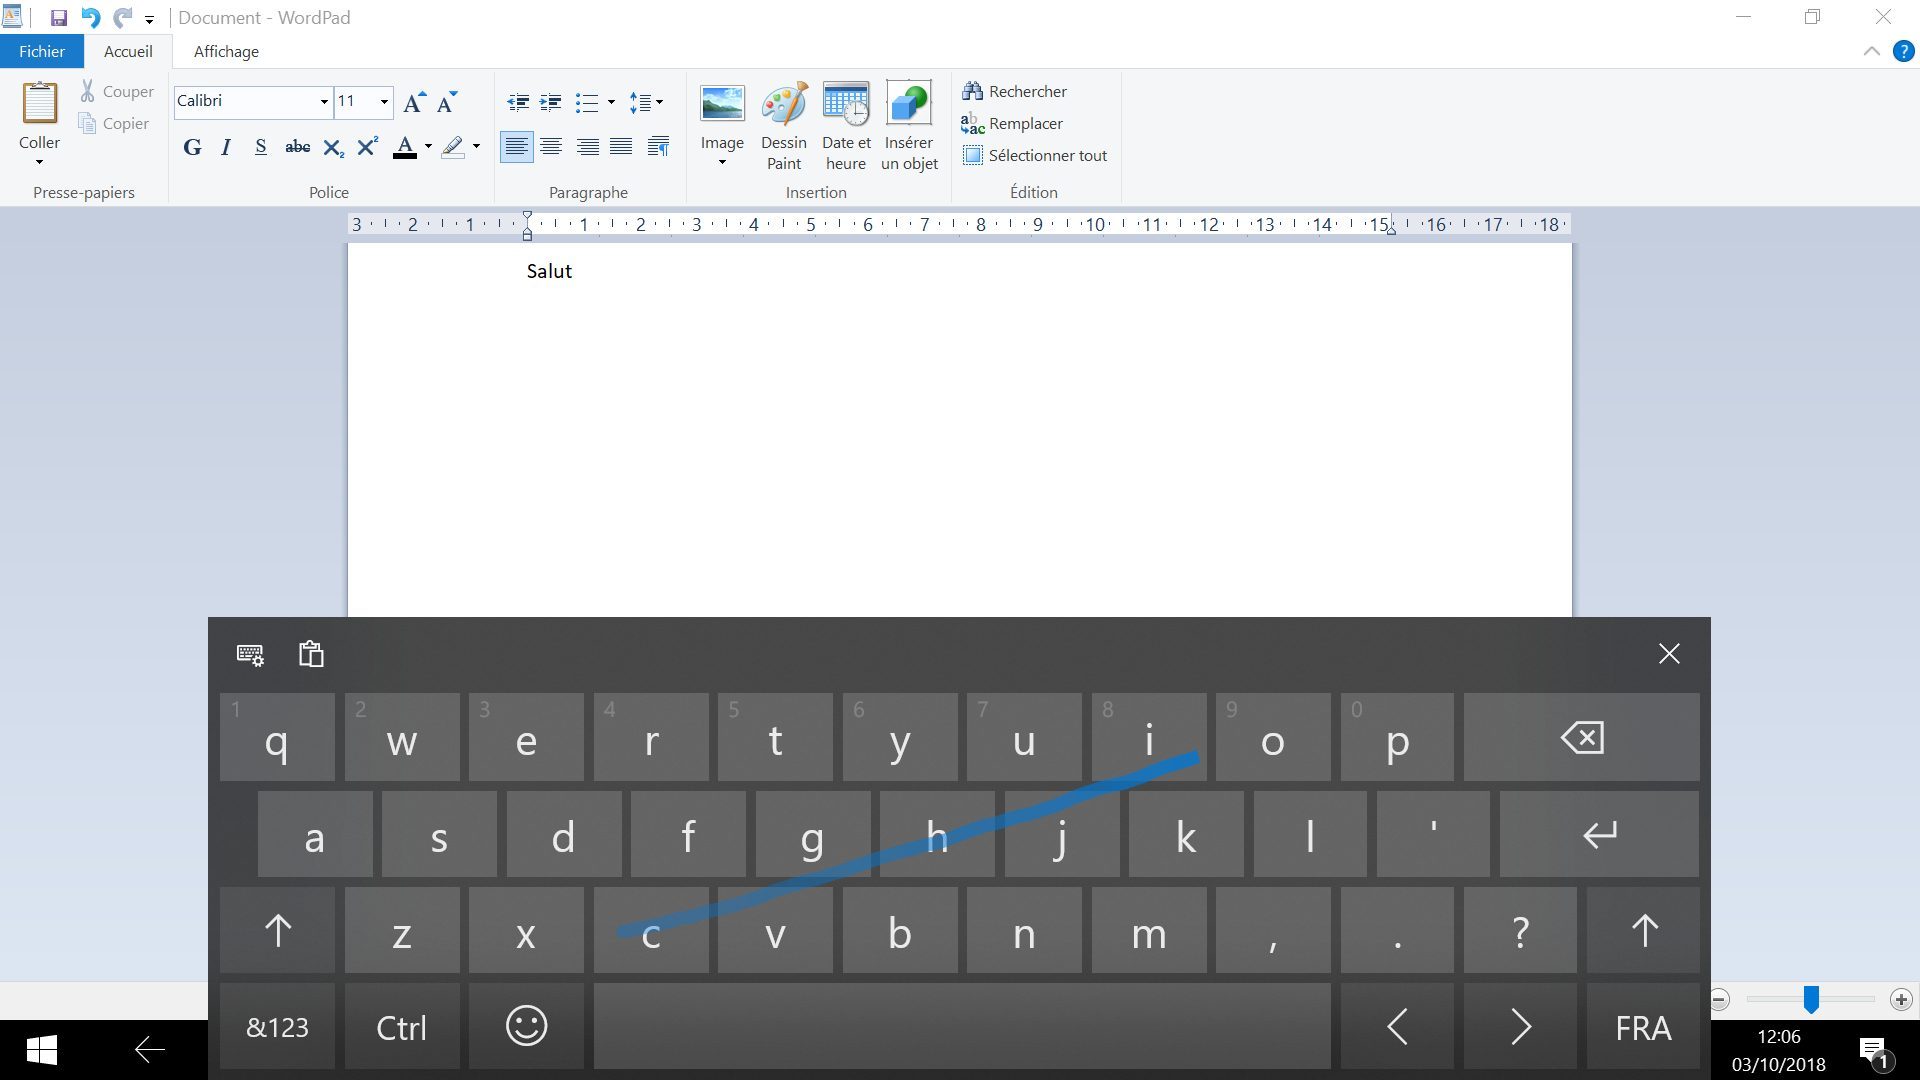1920x1080 pixels.
Task: Open the text color dropdown arrow
Action: (428, 147)
